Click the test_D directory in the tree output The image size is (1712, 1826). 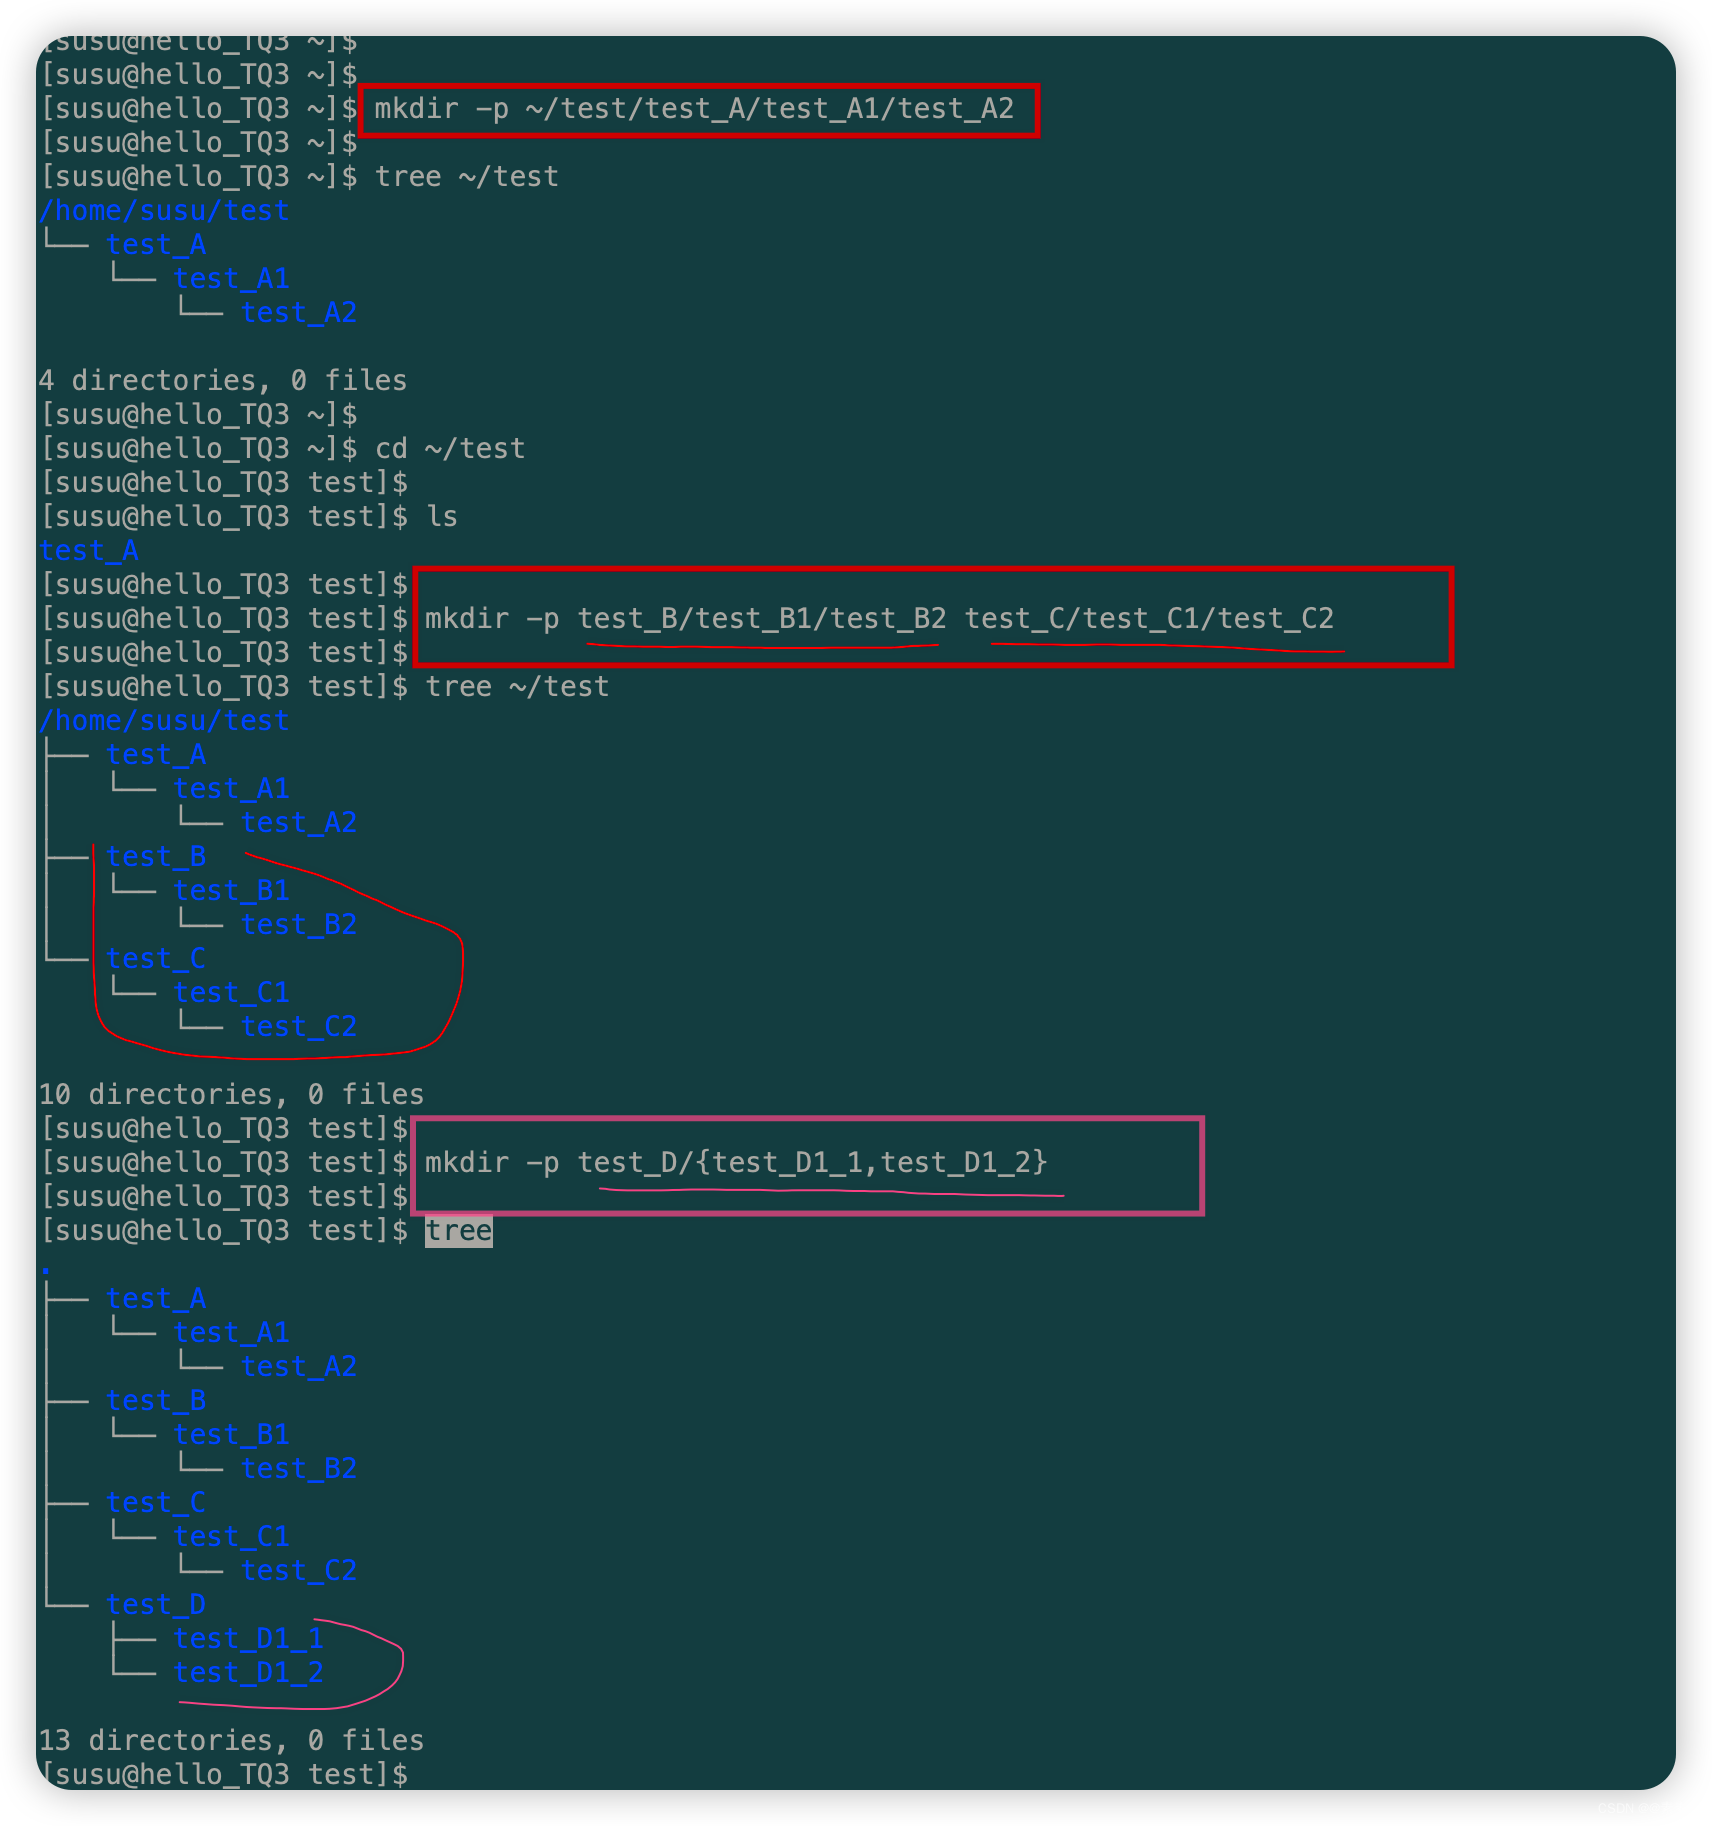pyautogui.click(x=156, y=1605)
